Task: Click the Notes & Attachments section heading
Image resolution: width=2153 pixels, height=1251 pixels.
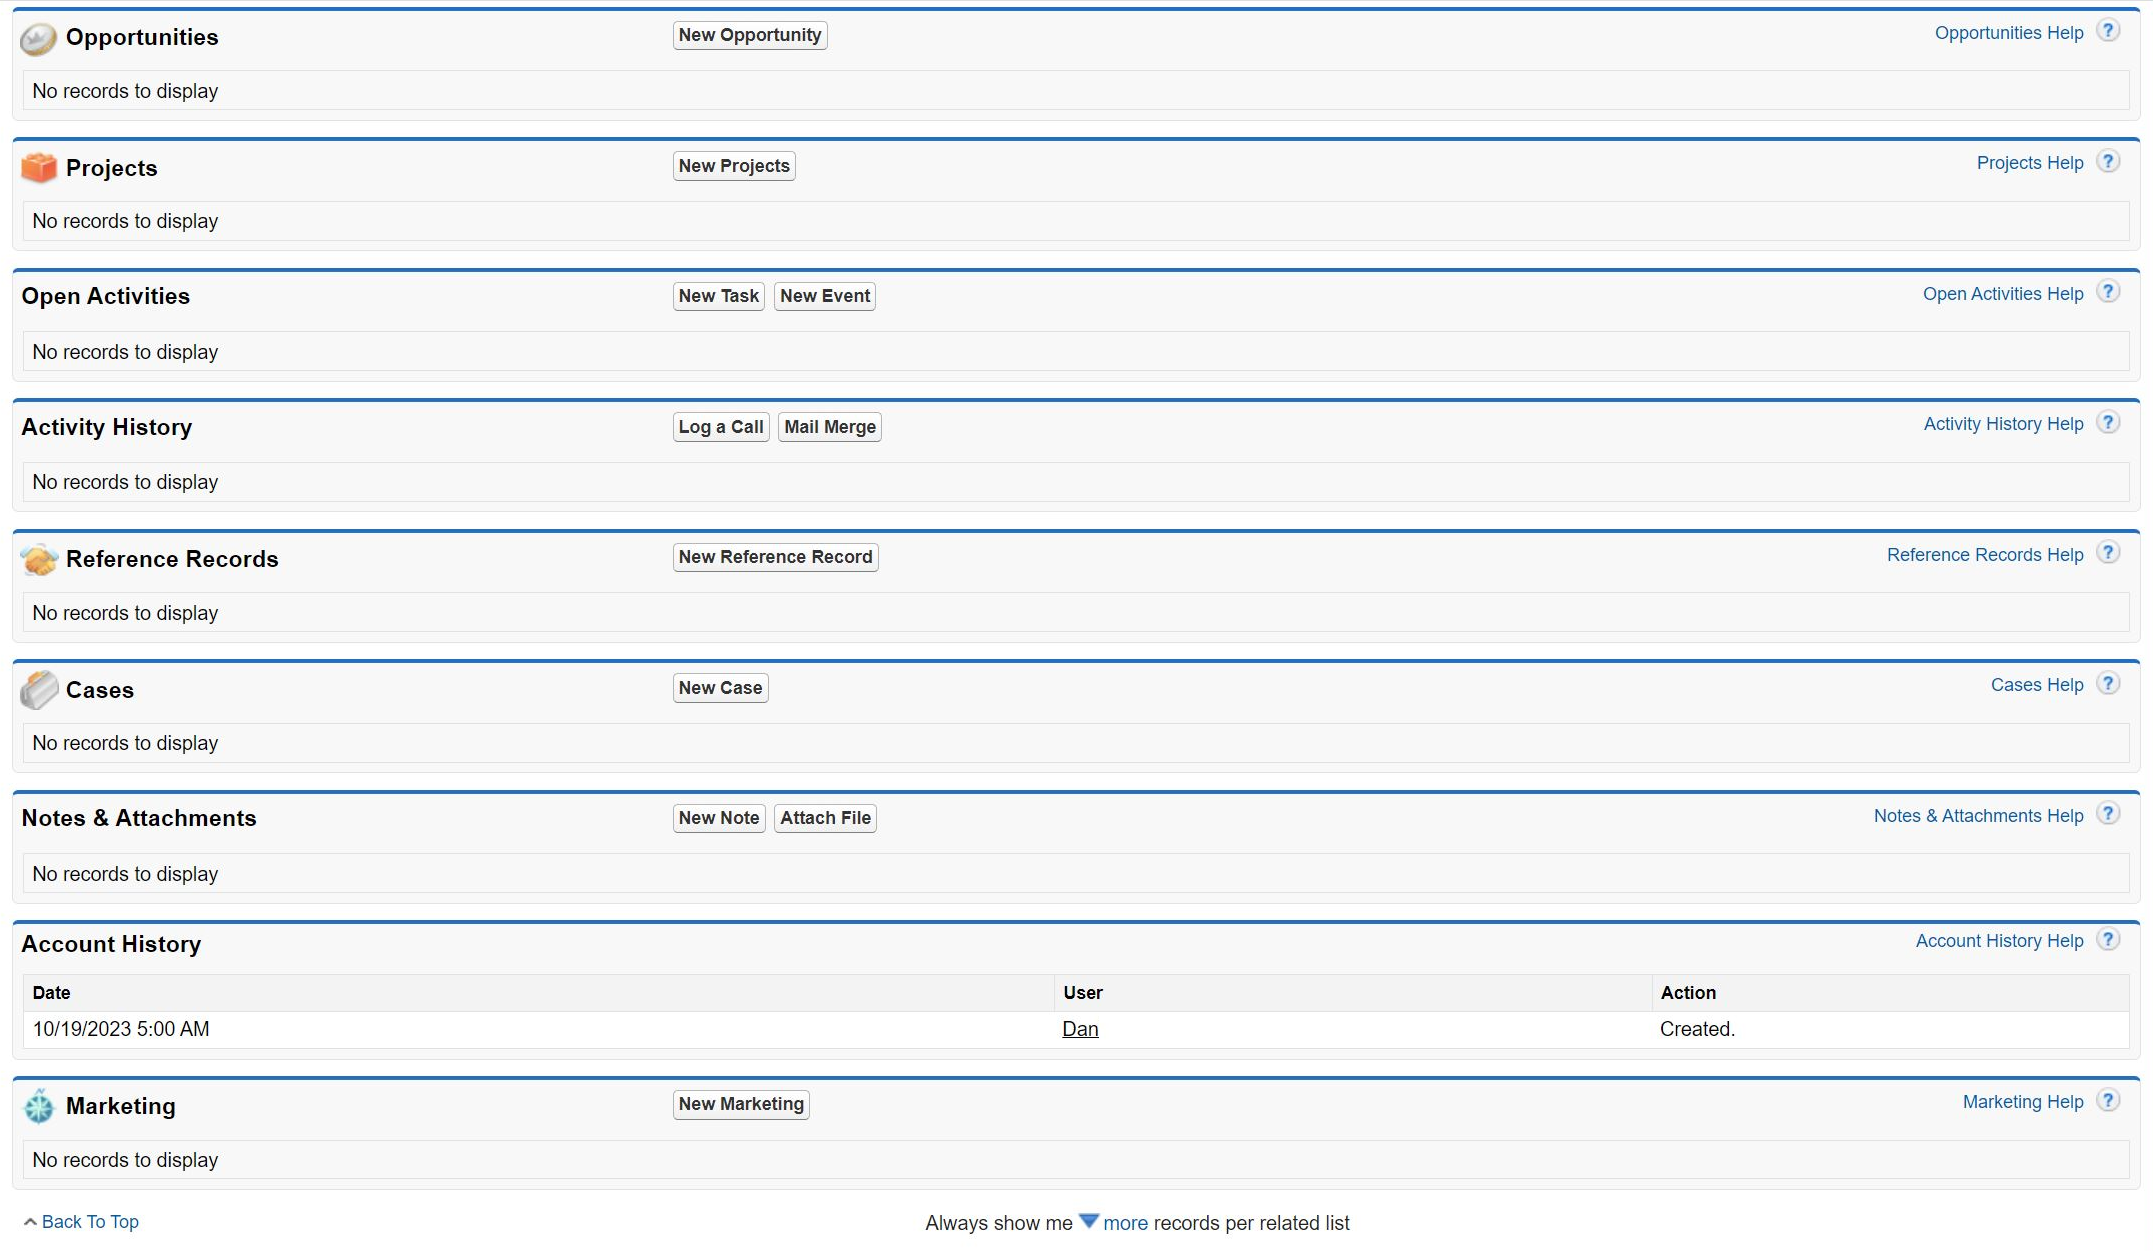Action: click(x=139, y=818)
